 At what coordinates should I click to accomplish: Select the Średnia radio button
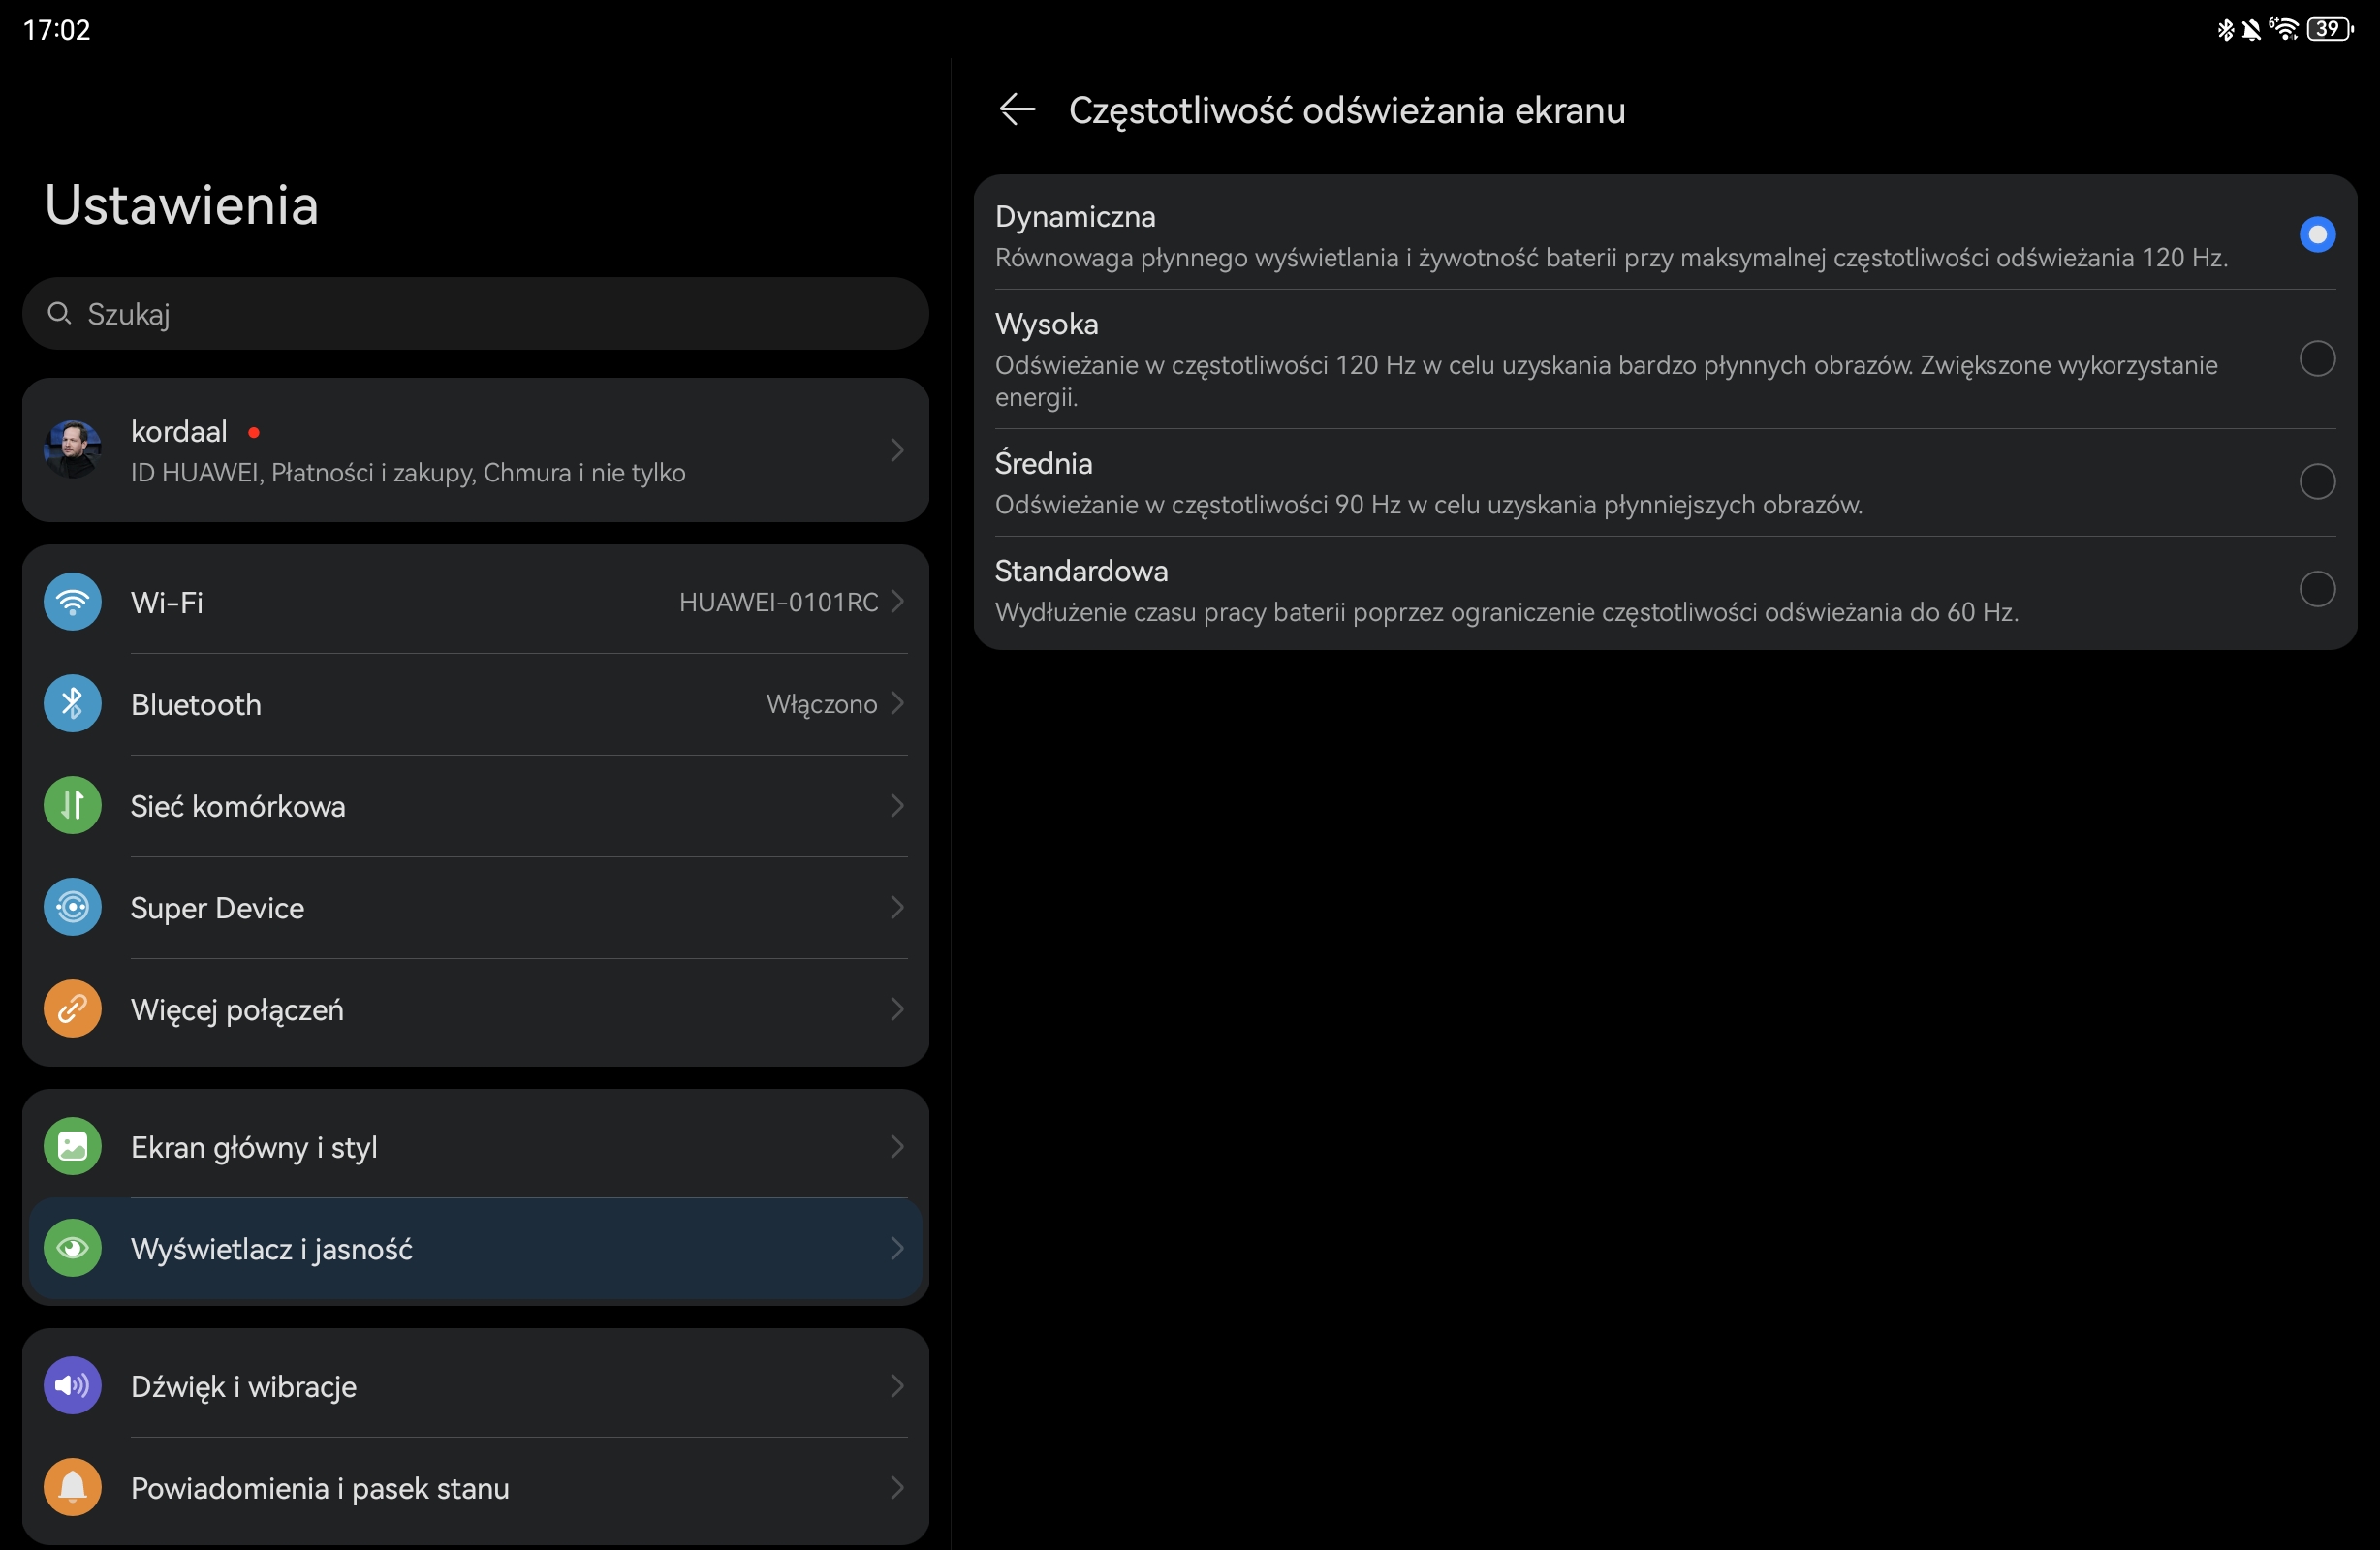2317,482
